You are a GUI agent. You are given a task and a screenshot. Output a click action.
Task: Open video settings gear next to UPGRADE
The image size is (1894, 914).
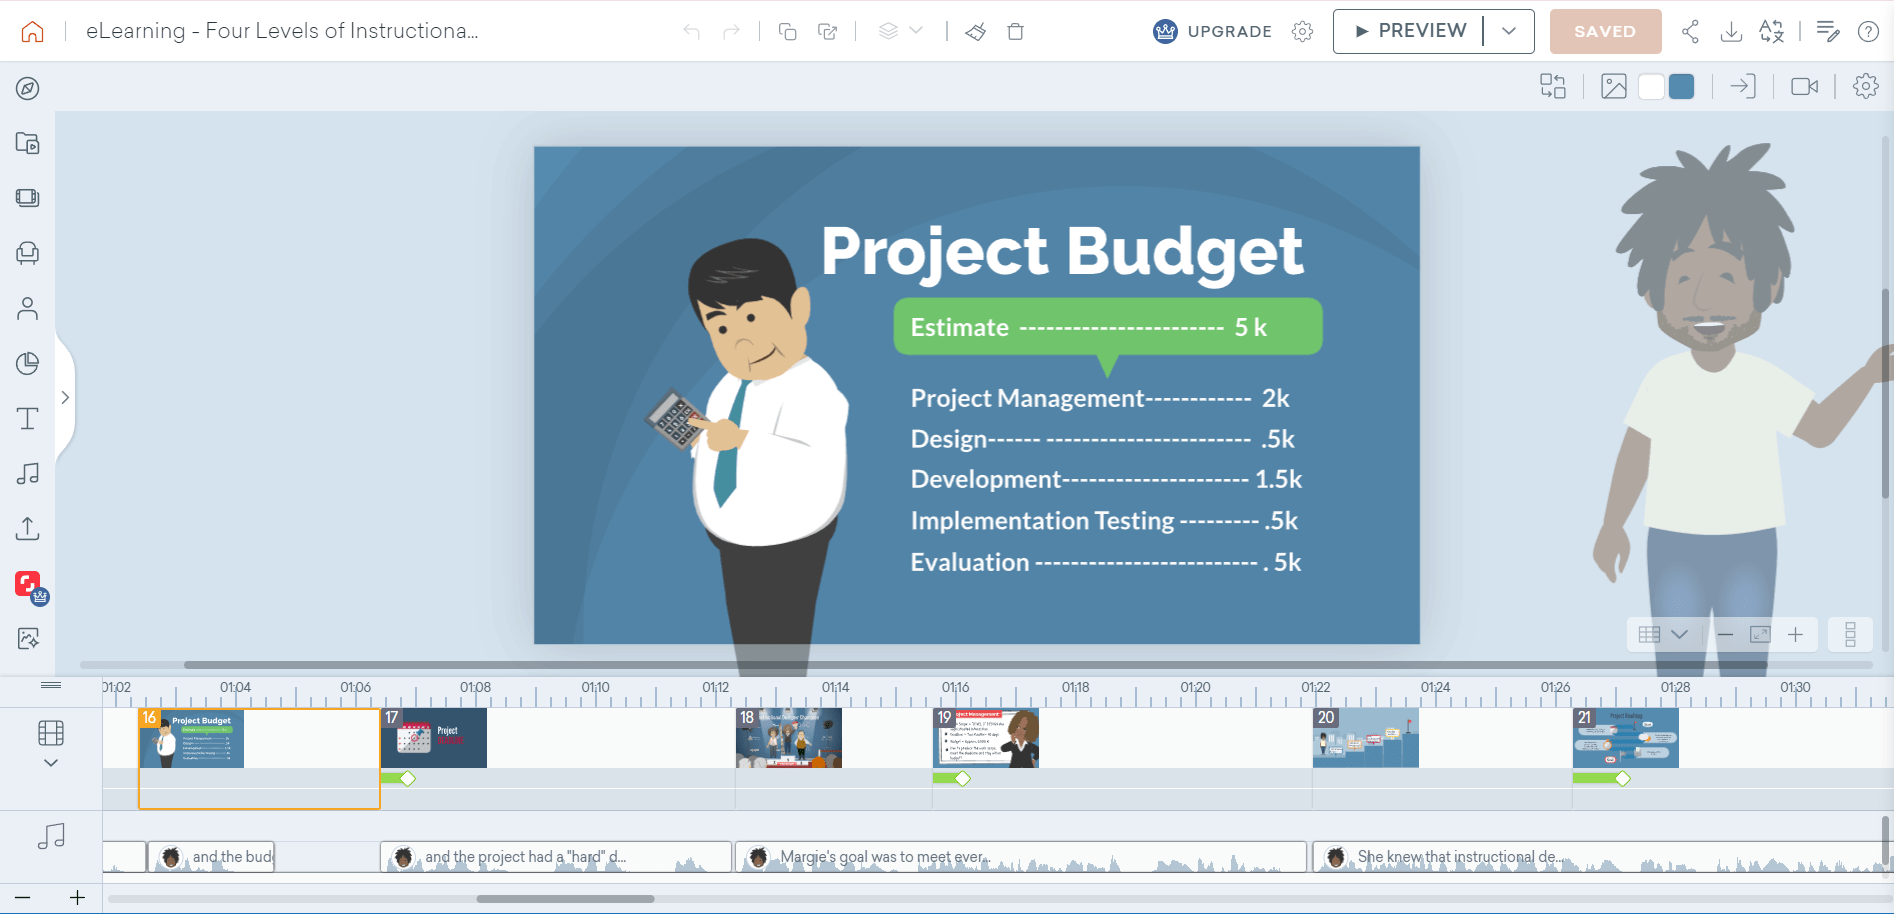(x=1302, y=31)
